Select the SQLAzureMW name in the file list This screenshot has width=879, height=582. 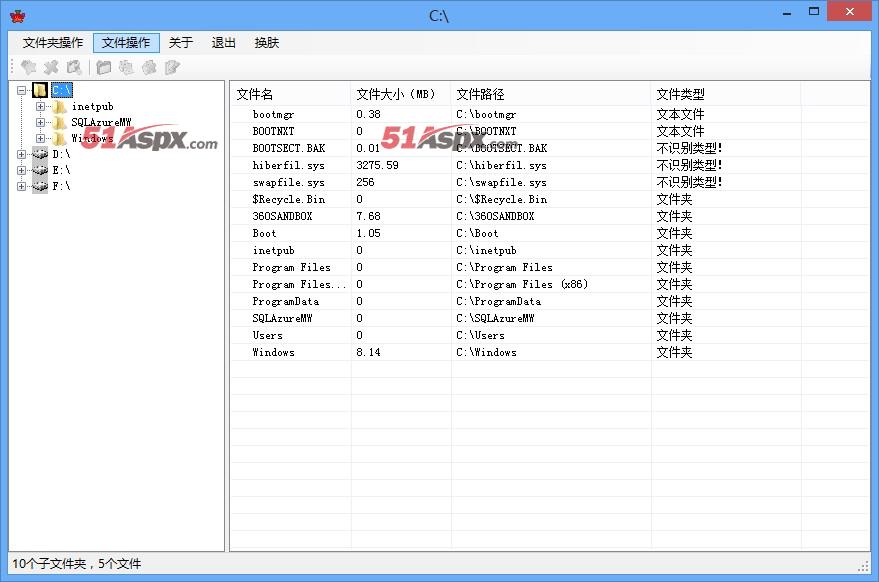point(282,318)
